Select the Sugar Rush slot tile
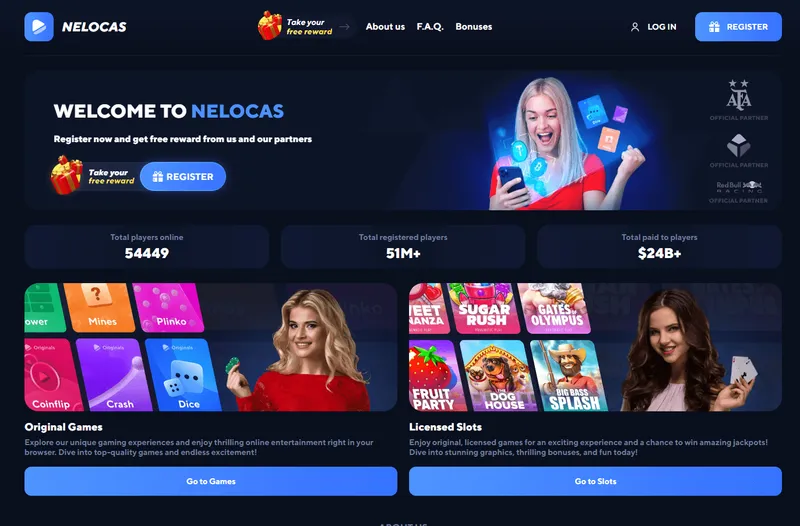800x526 pixels. click(x=484, y=308)
